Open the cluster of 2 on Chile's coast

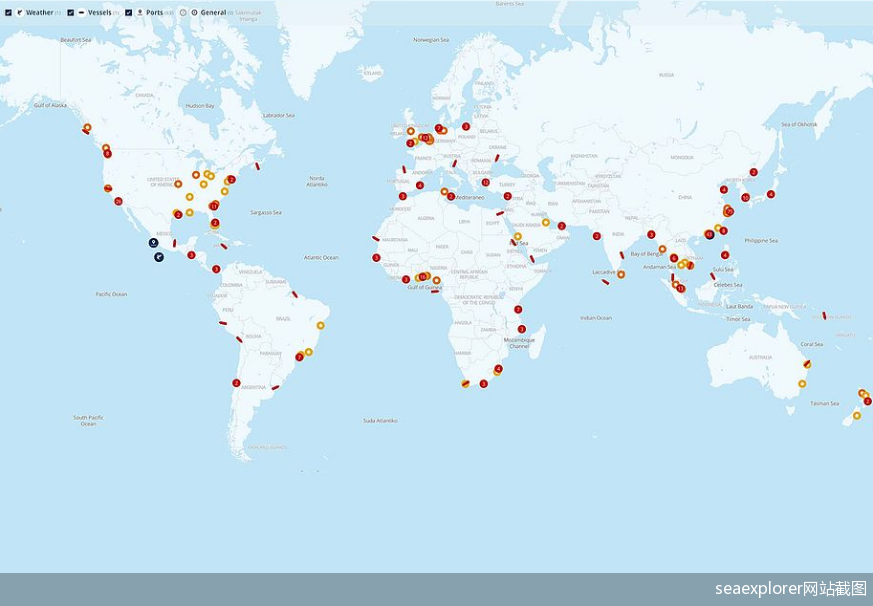coord(236,383)
